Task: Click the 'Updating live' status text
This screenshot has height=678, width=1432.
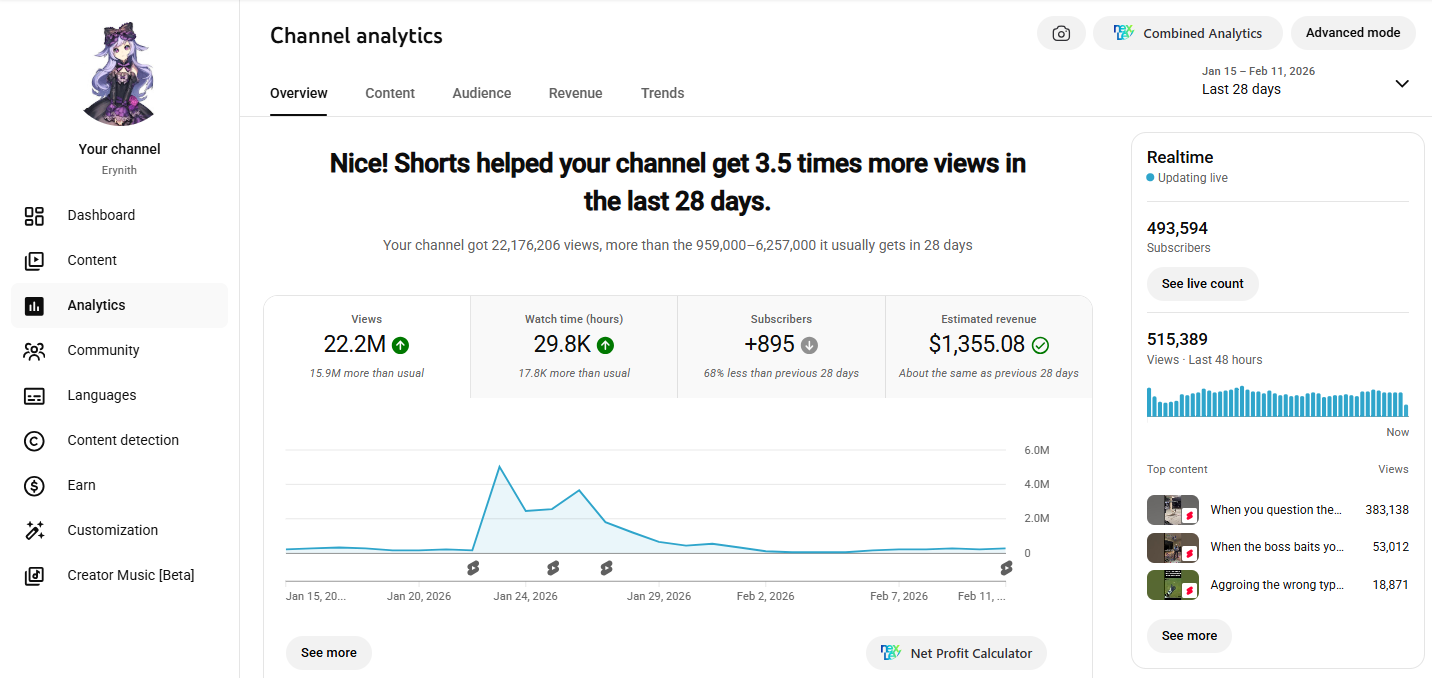Action: (x=1193, y=178)
